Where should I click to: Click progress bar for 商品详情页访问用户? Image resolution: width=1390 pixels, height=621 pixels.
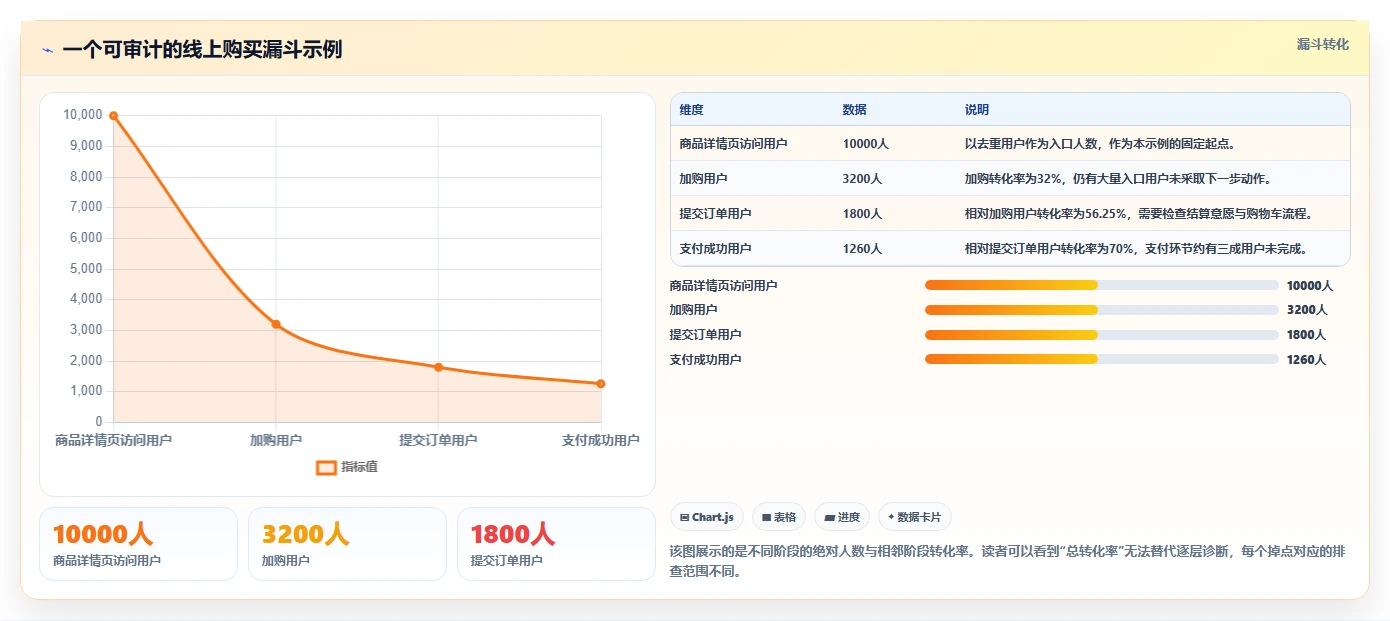(x=1102, y=285)
